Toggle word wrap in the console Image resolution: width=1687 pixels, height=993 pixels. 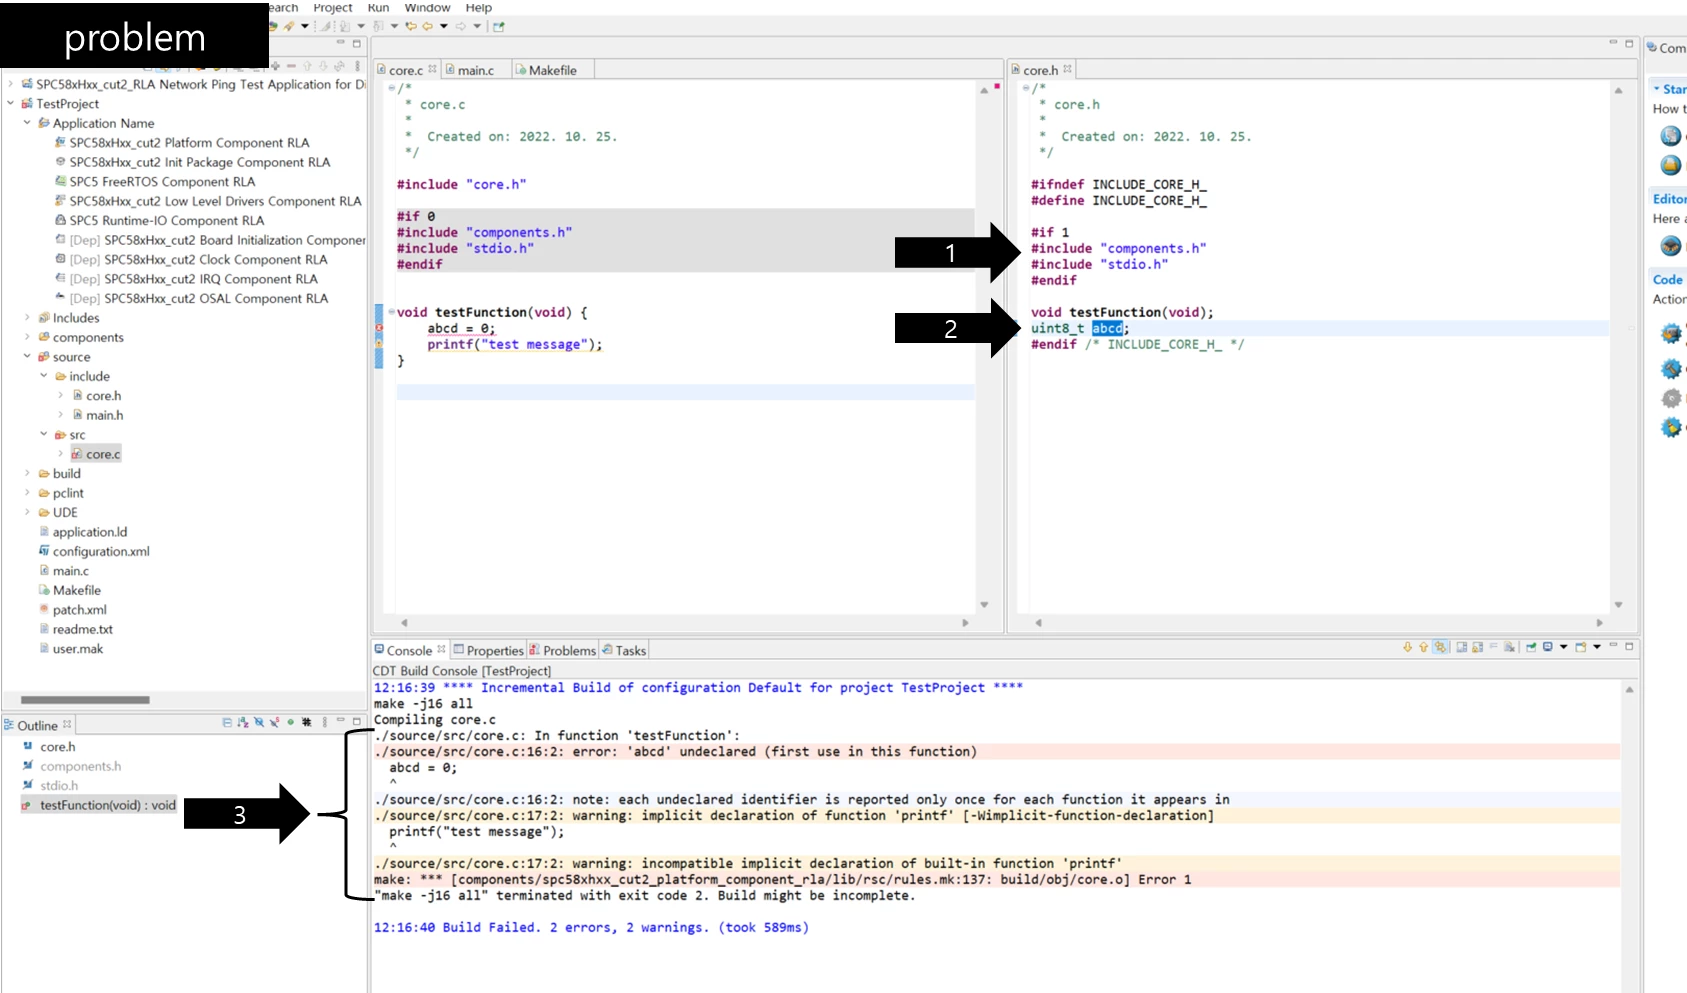(x=1493, y=647)
